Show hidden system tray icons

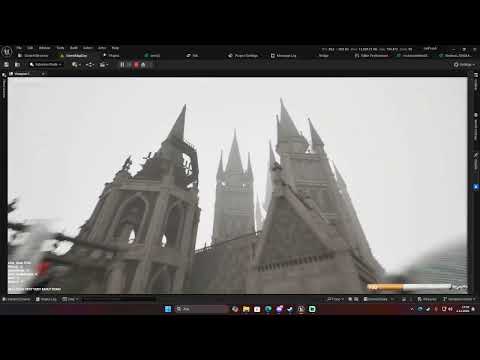click(x=412, y=309)
